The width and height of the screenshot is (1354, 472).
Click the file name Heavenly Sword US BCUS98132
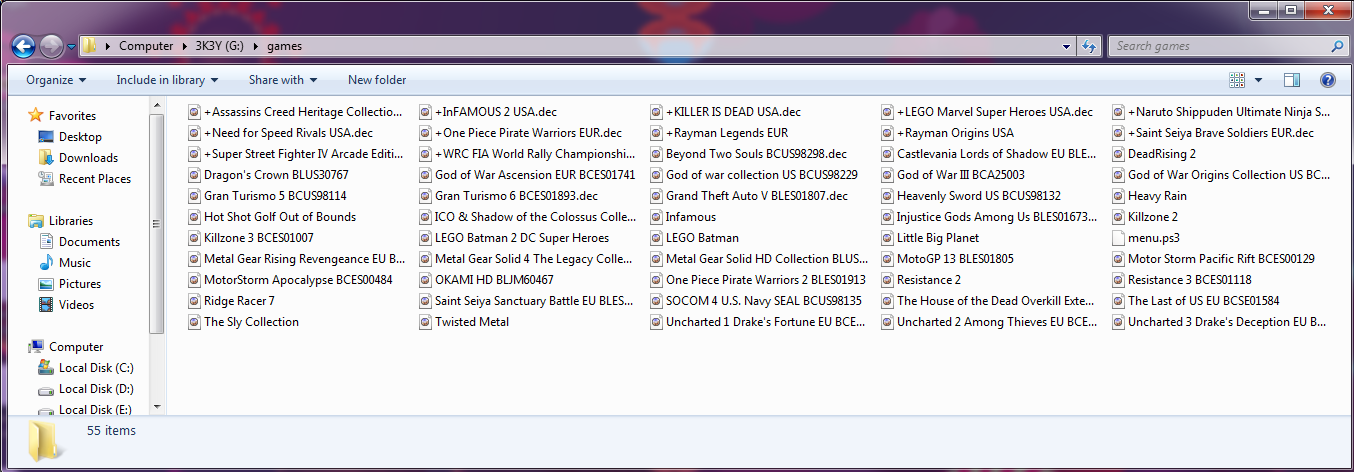979,196
